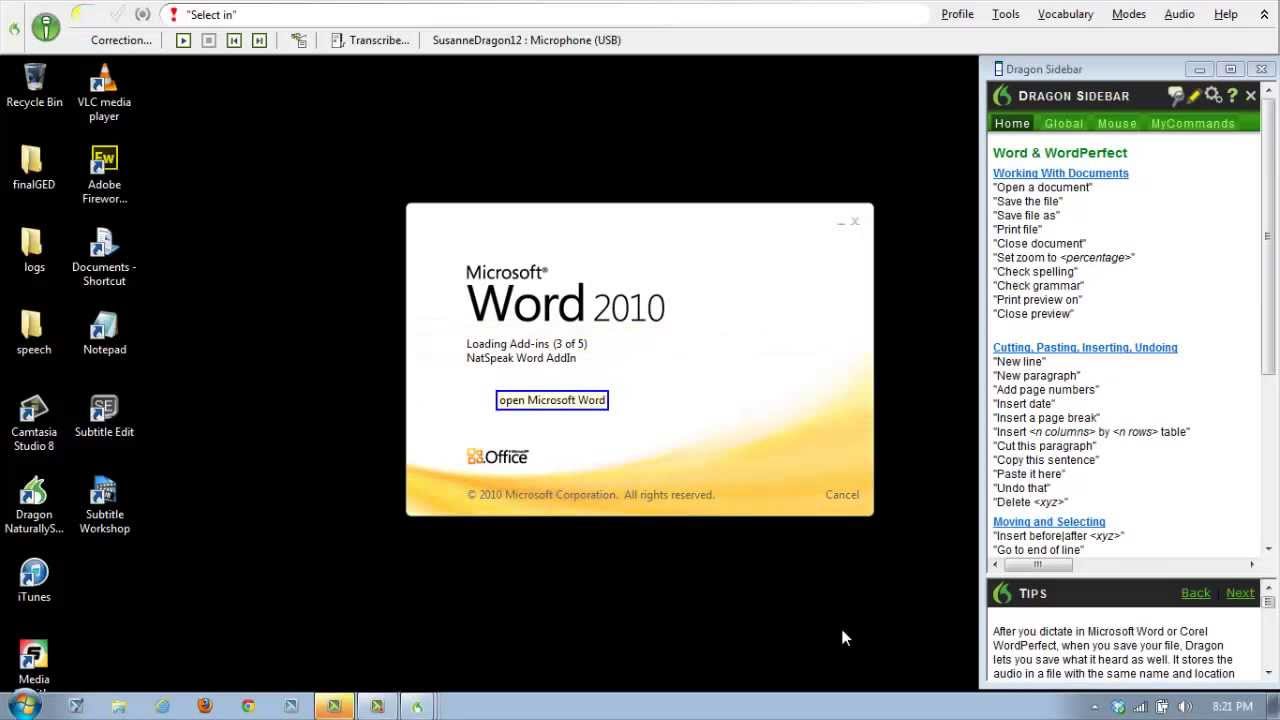This screenshot has height=720, width=1280.
Task: Open the Modes menu
Action: [1129, 14]
